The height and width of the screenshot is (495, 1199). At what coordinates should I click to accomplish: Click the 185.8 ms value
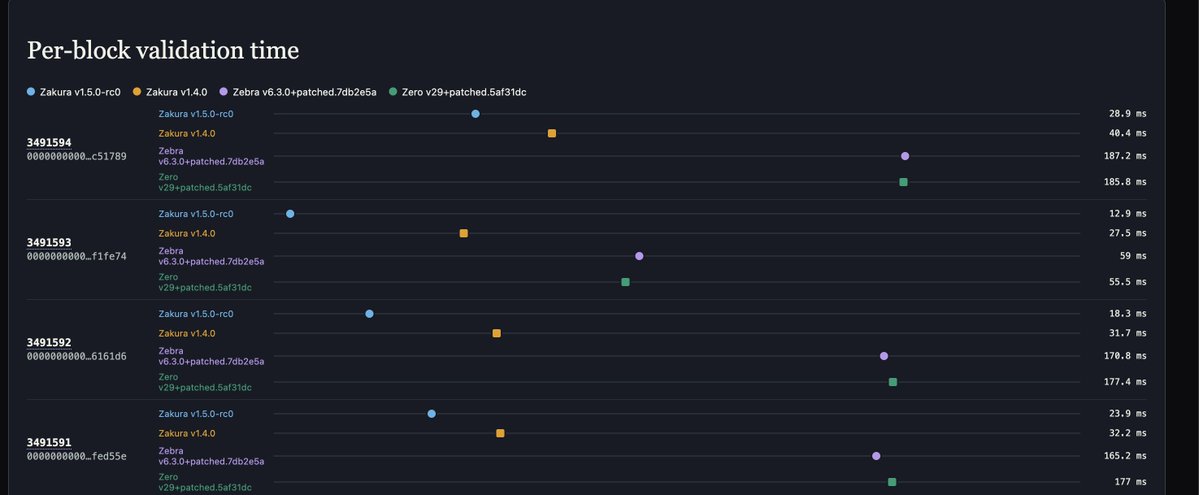(x=1125, y=182)
